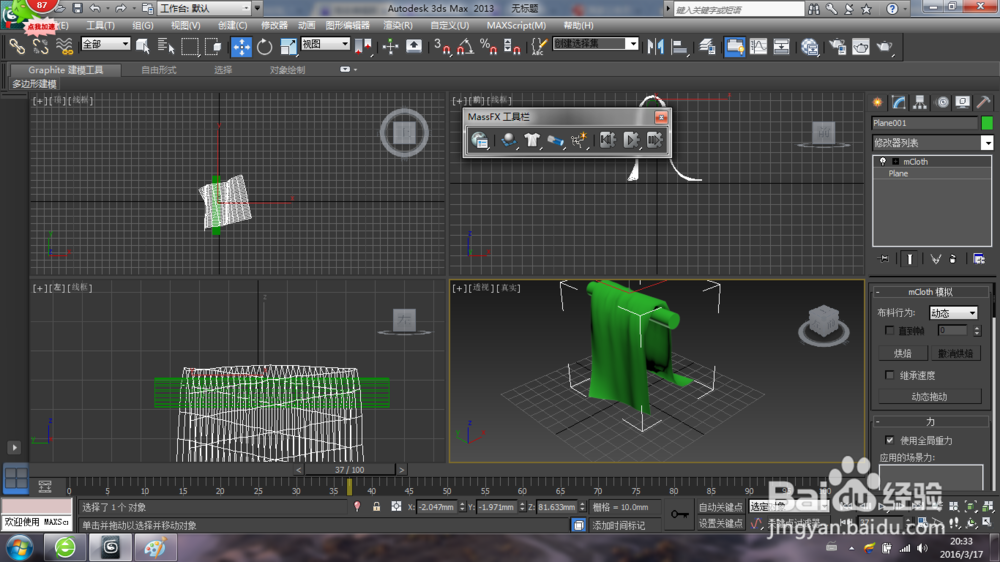Start MassFX simulation playback
Image resolution: width=1000 pixels, height=562 pixels.
tap(631, 140)
